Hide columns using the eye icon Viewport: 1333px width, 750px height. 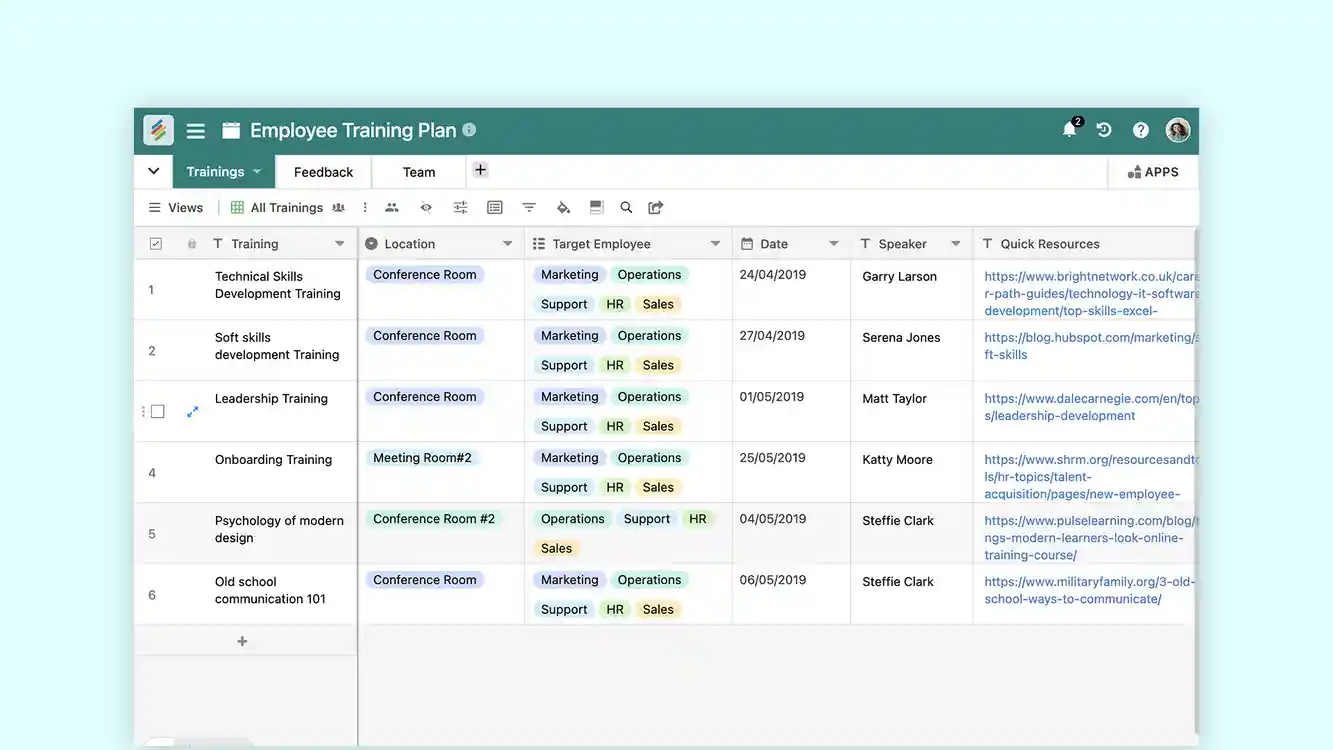click(x=425, y=207)
